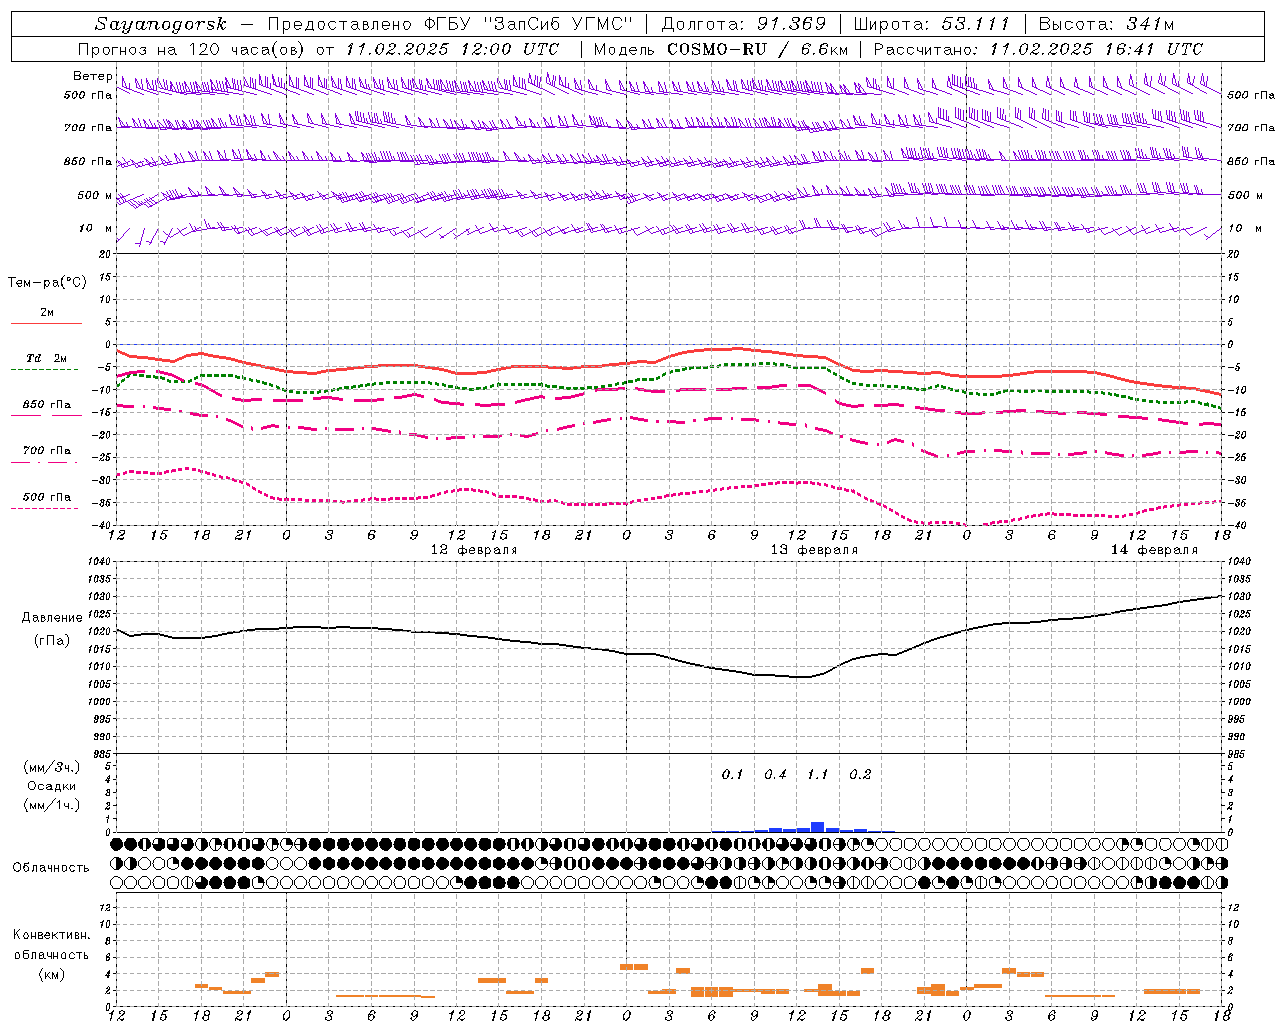Click the Модель COSMO-RU / 6.6км label
Viewport: 1280px width, 1024px height.
(720, 49)
